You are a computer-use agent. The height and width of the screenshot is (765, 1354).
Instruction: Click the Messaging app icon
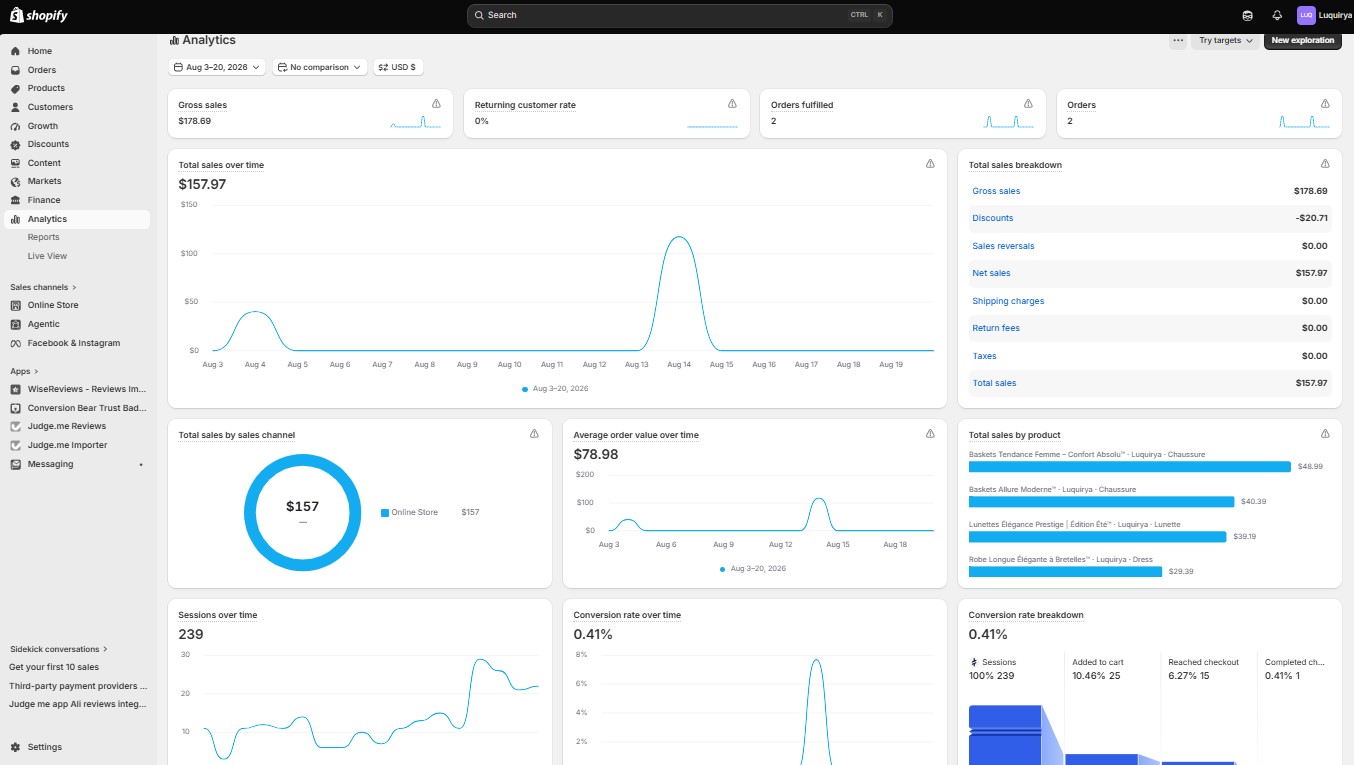tap(16, 464)
